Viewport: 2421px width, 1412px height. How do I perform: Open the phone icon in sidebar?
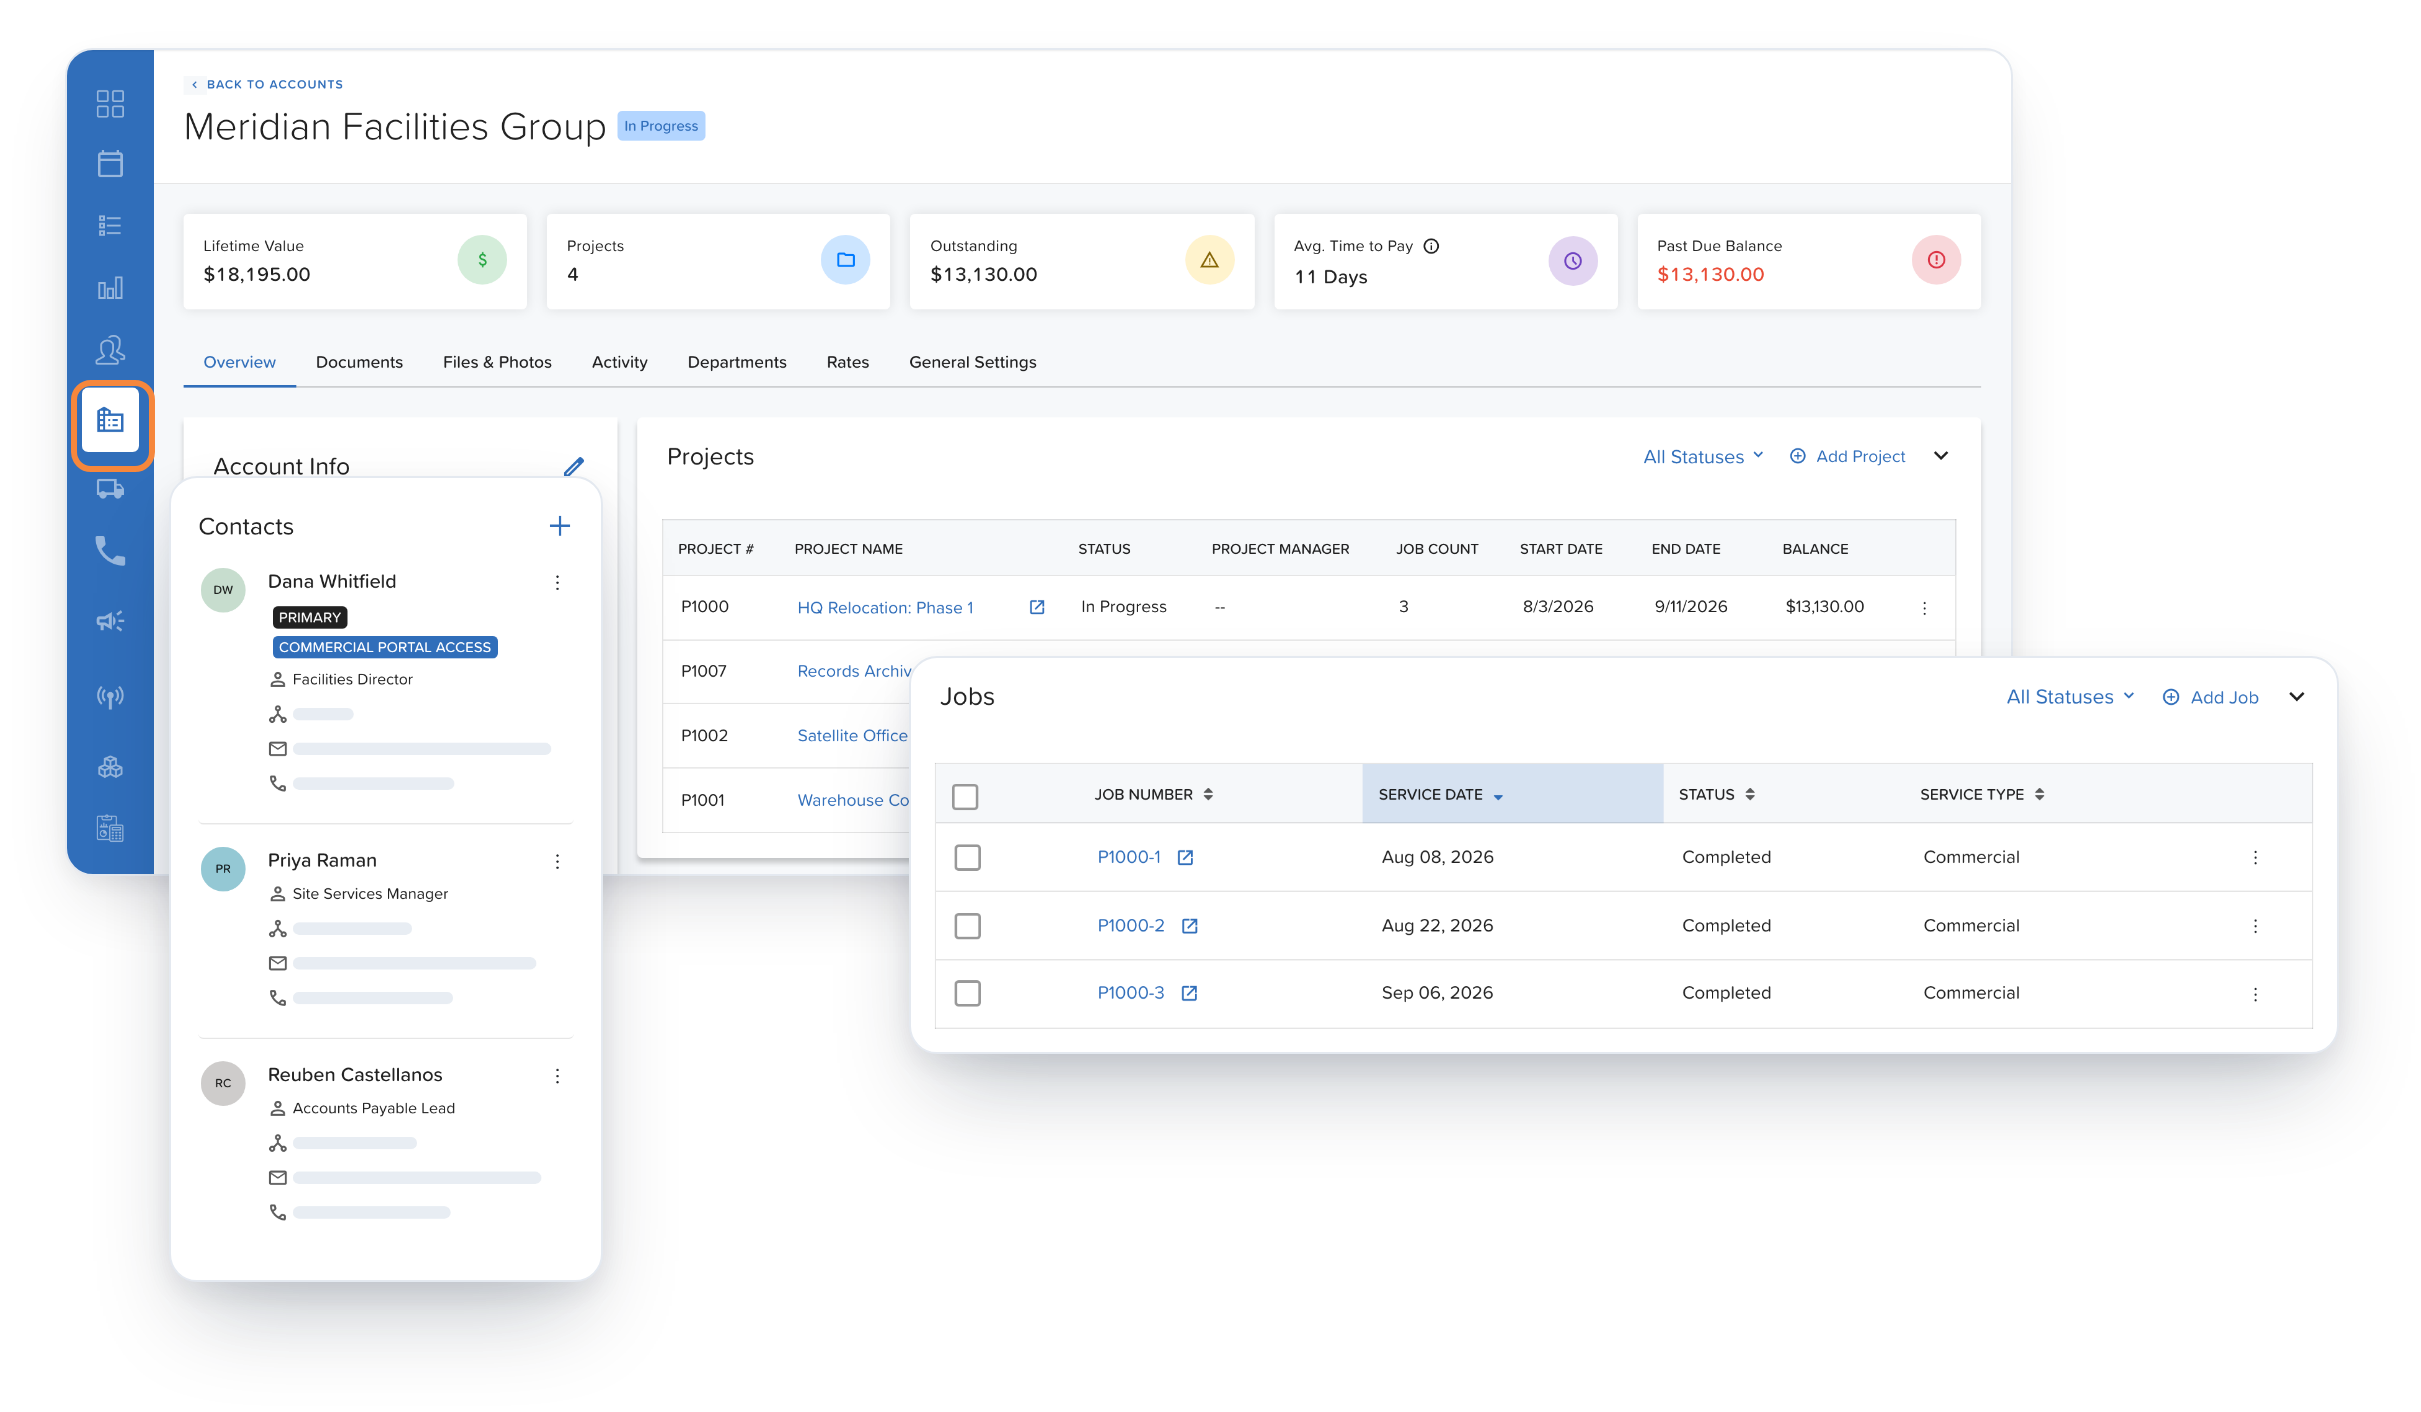click(x=110, y=551)
